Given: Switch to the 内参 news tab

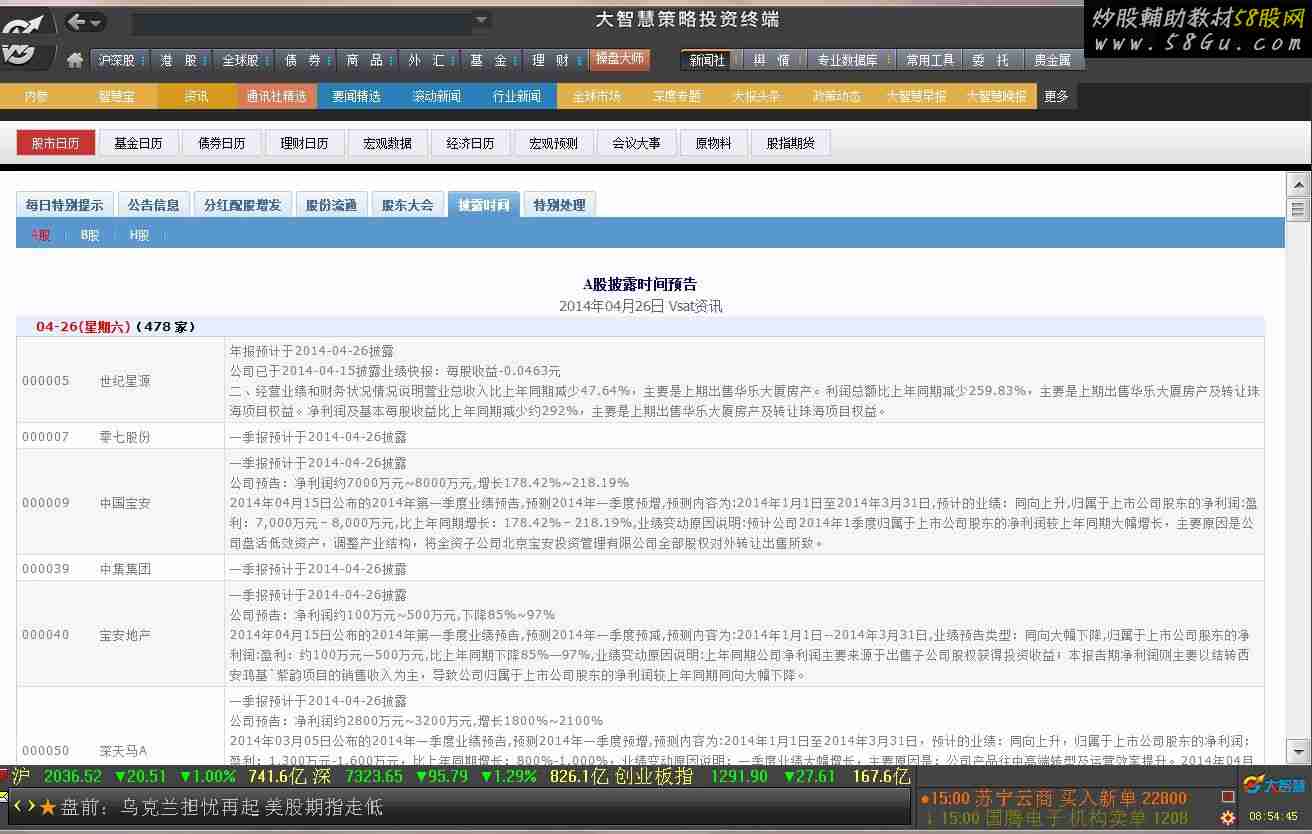Looking at the screenshot, I should [37, 96].
